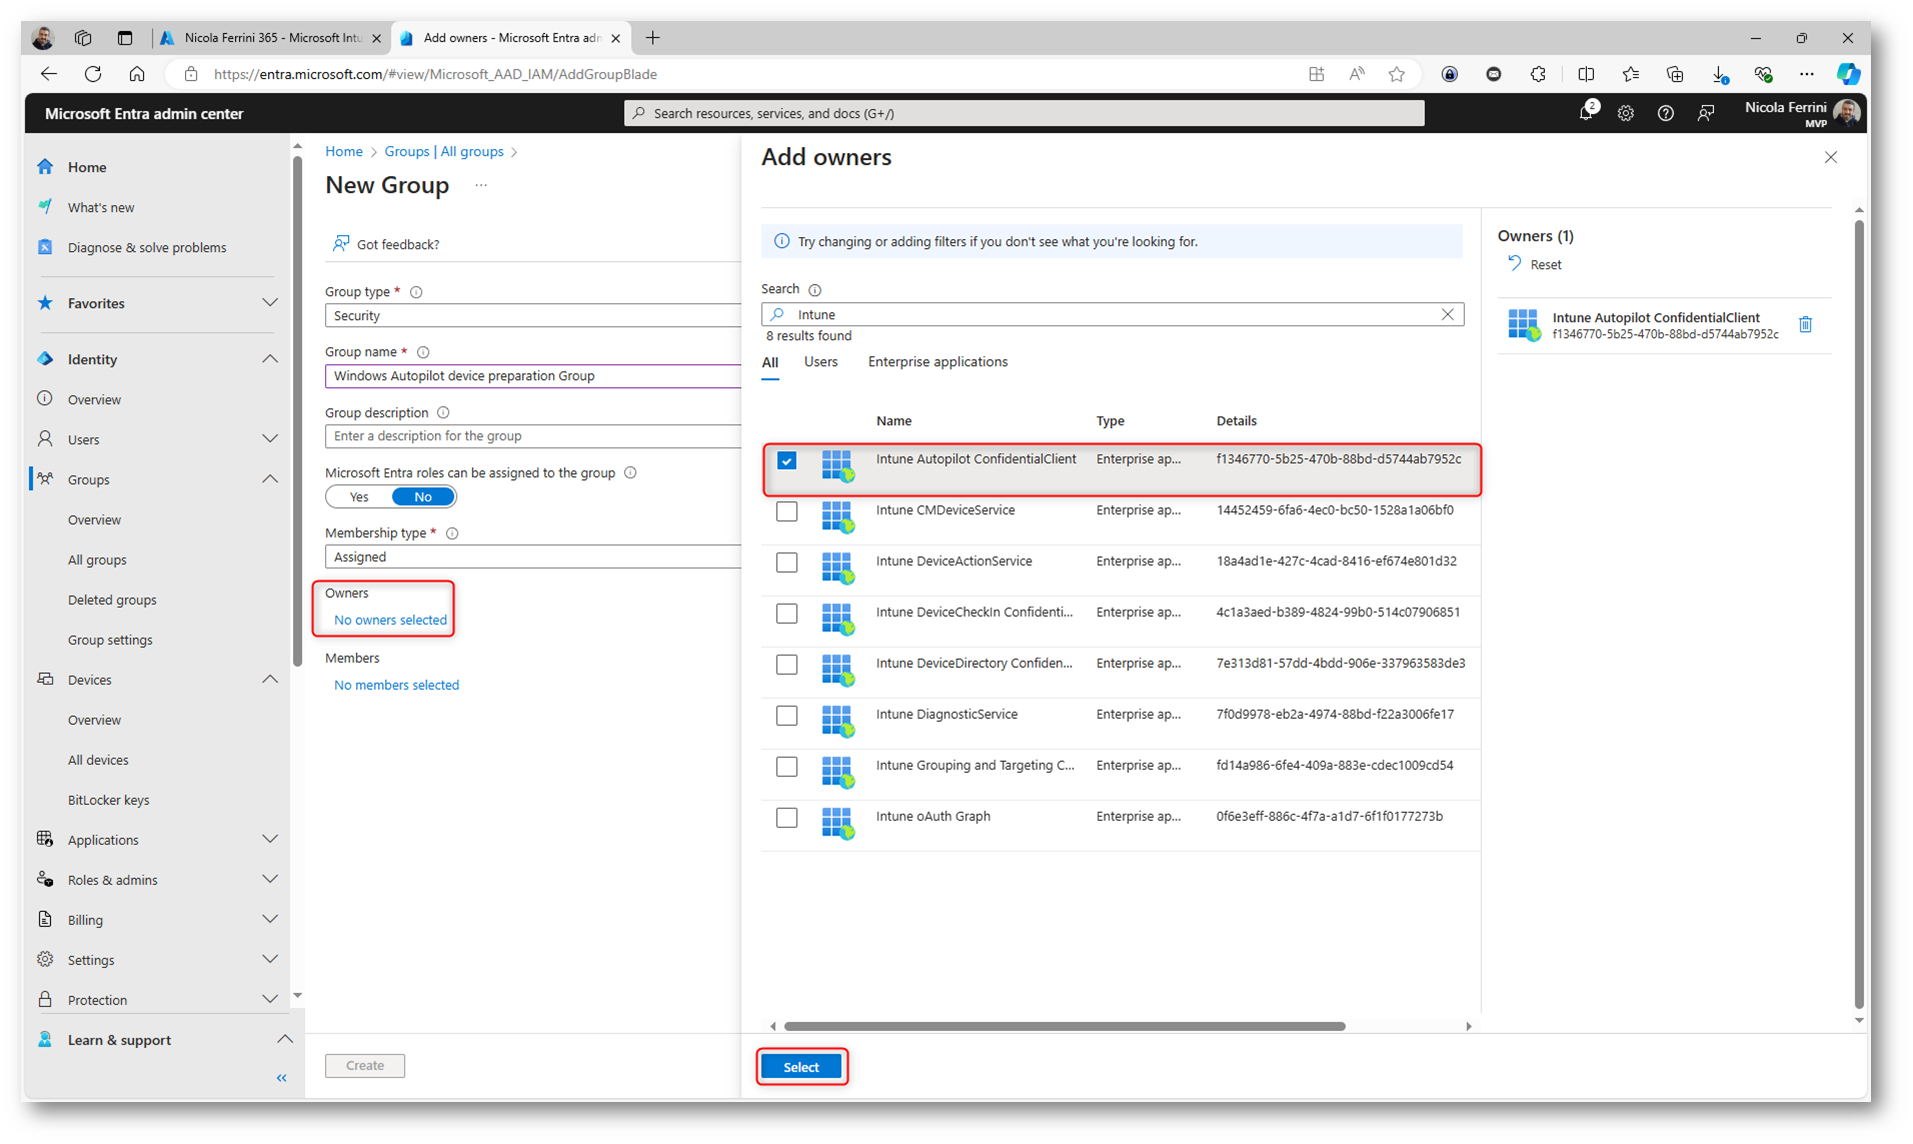Remove Intune Autopilot ConfidentialClient with trash icon
1913x1144 pixels.
[x=1805, y=325]
